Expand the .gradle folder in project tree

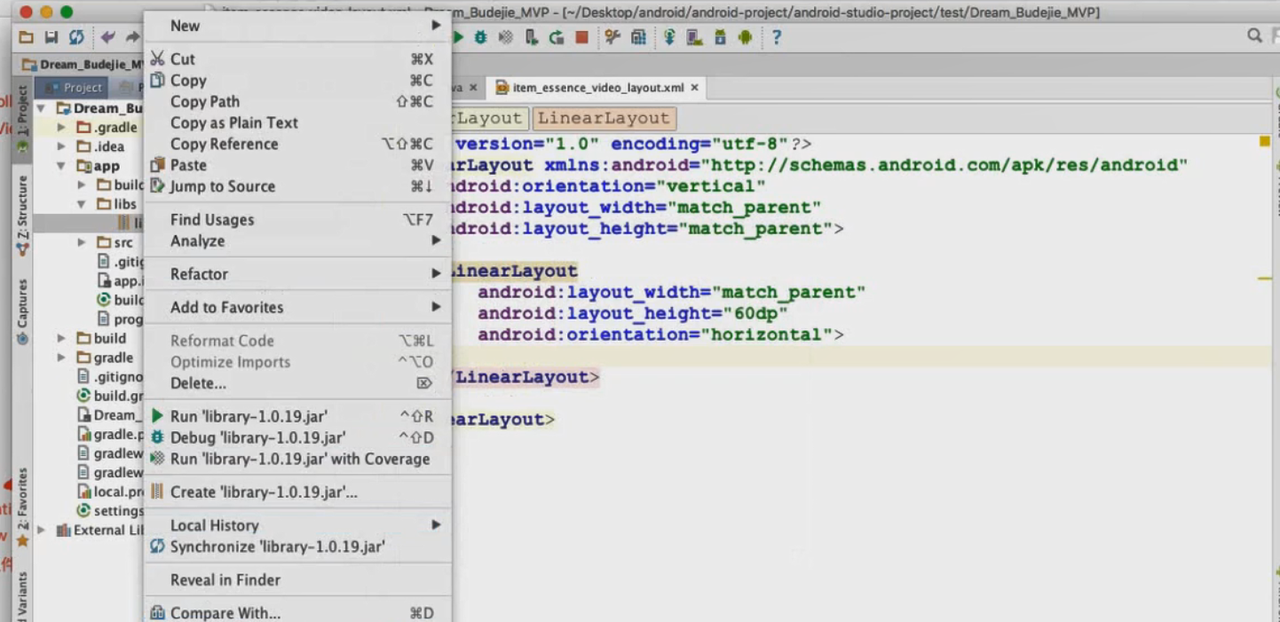[x=61, y=128]
